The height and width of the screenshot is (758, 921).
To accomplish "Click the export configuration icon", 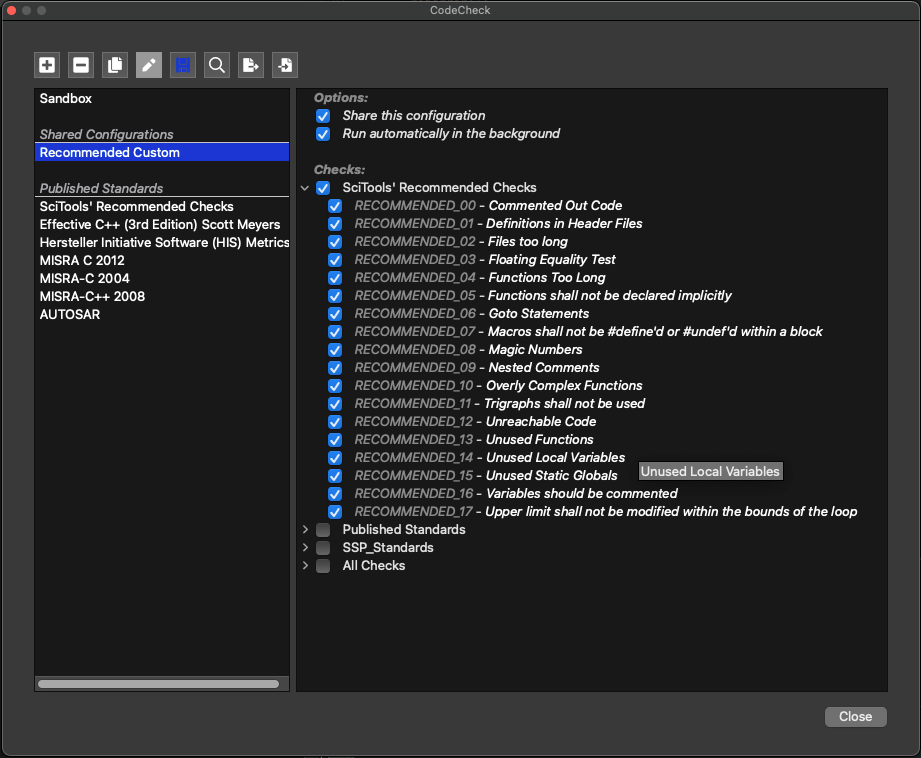I will point(251,65).
